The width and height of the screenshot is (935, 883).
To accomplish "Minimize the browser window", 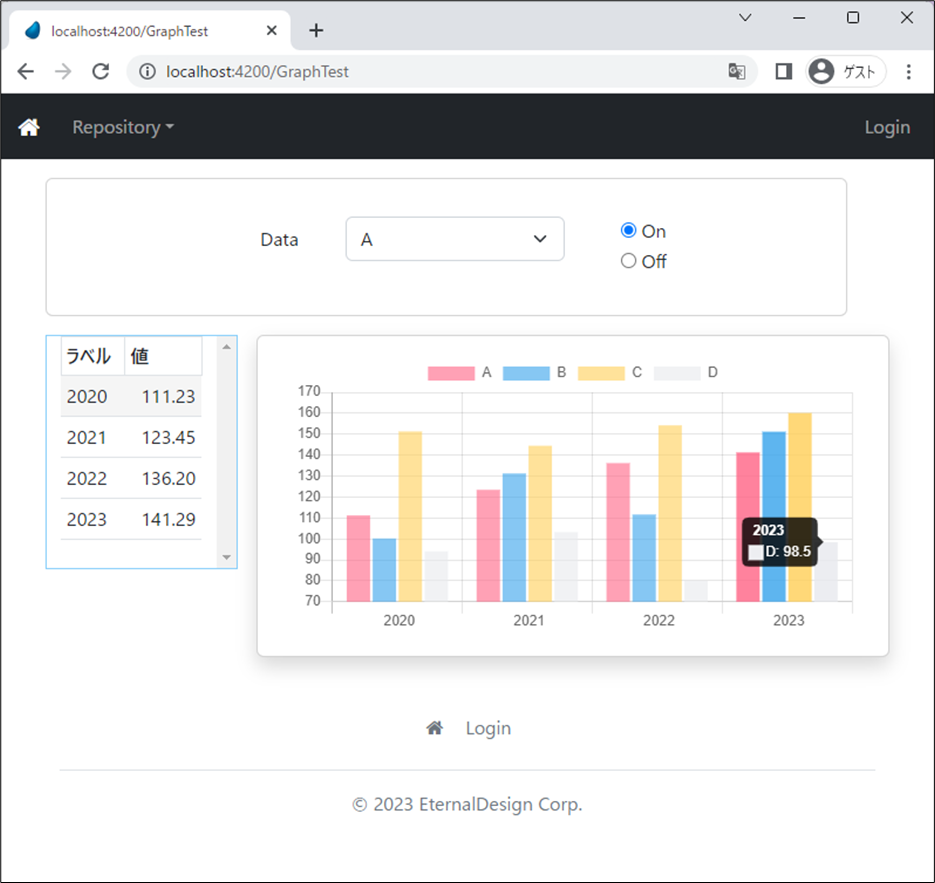I will [799, 18].
